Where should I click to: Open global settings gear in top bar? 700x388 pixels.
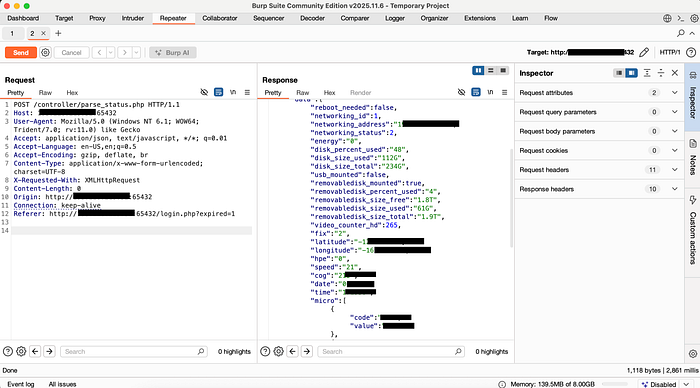pyautogui.click(x=694, y=18)
